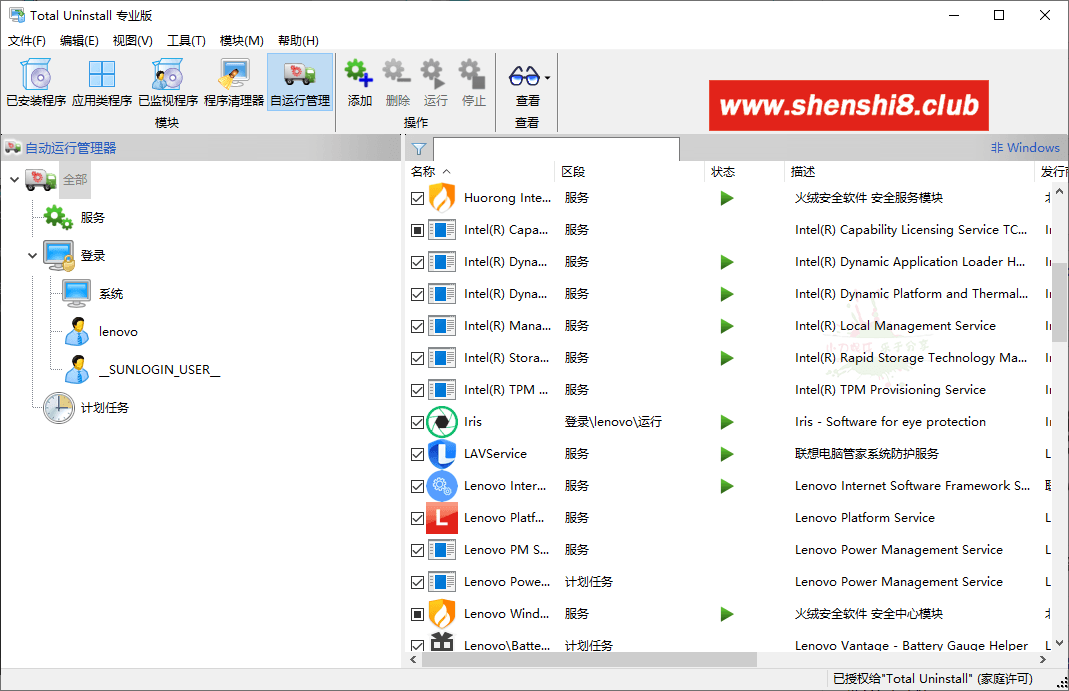1069x691 pixels.
Task: Click the www.shenshi8.club banner
Action: pos(849,106)
